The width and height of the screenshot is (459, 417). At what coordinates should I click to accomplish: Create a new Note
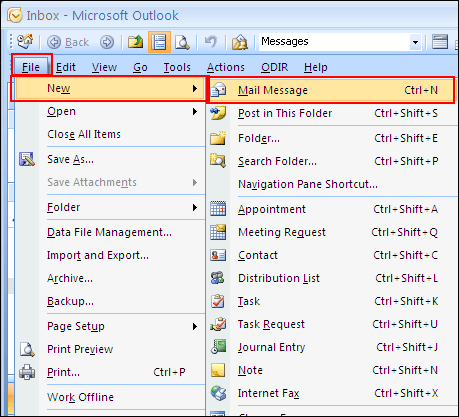332,370
